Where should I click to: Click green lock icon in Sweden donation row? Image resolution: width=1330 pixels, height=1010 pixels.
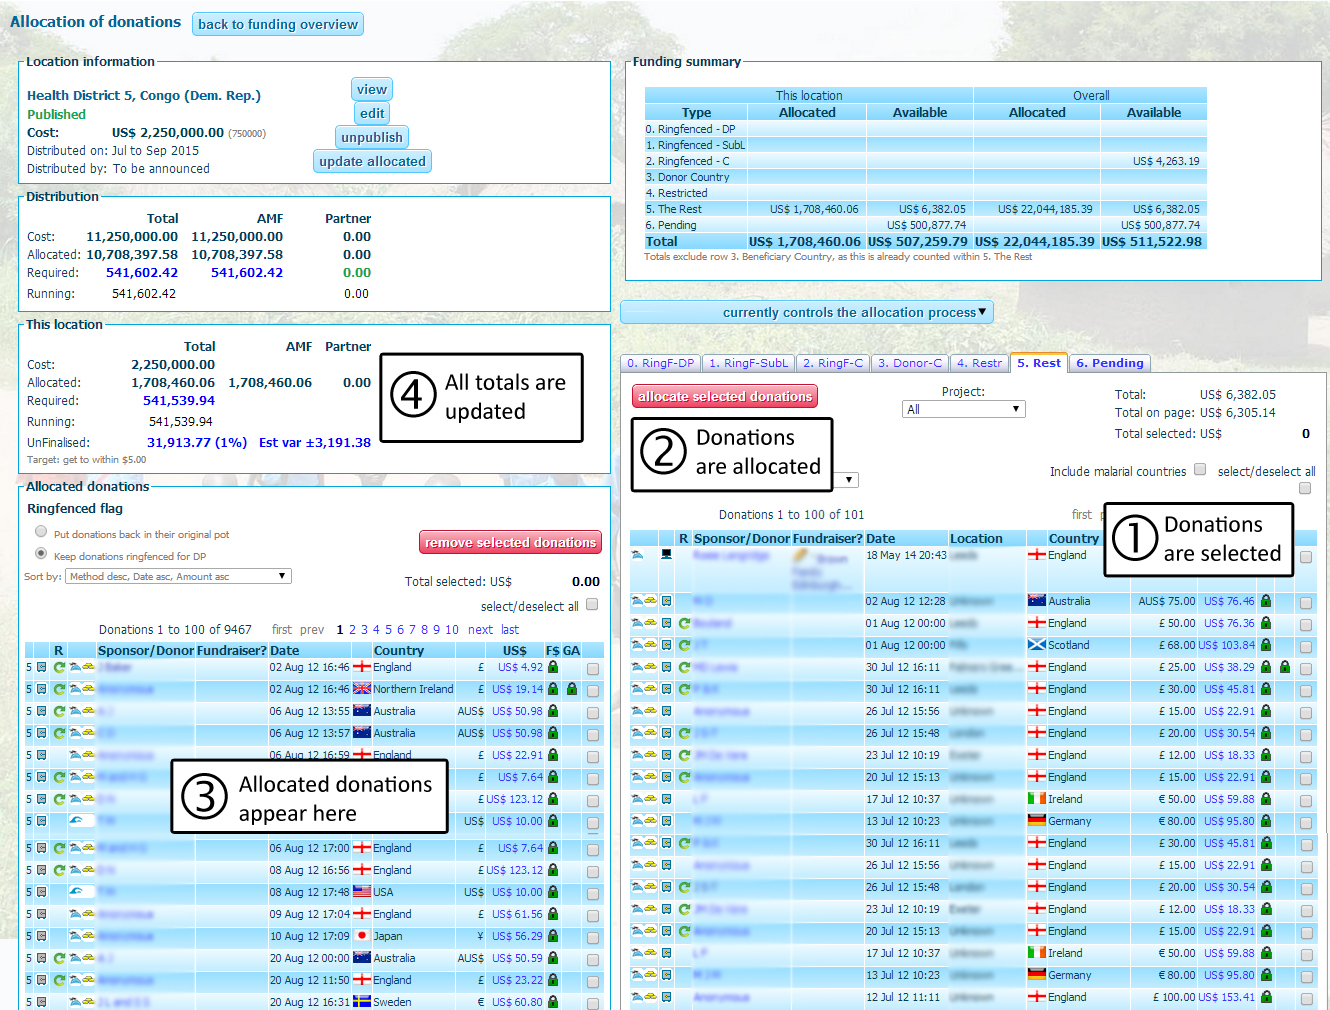[x=553, y=1001]
